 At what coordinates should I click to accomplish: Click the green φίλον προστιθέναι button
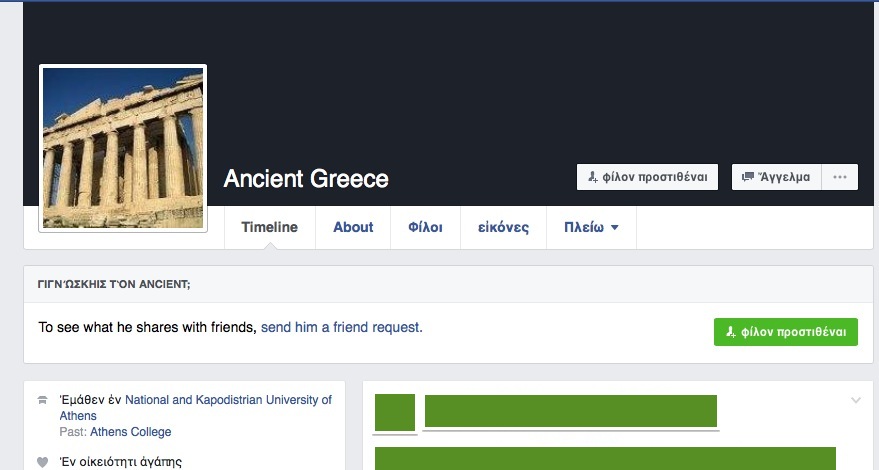tap(786, 332)
